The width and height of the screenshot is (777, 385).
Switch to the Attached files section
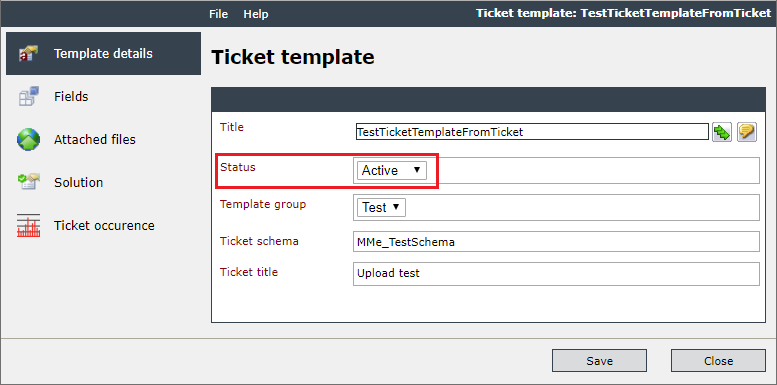tap(95, 140)
